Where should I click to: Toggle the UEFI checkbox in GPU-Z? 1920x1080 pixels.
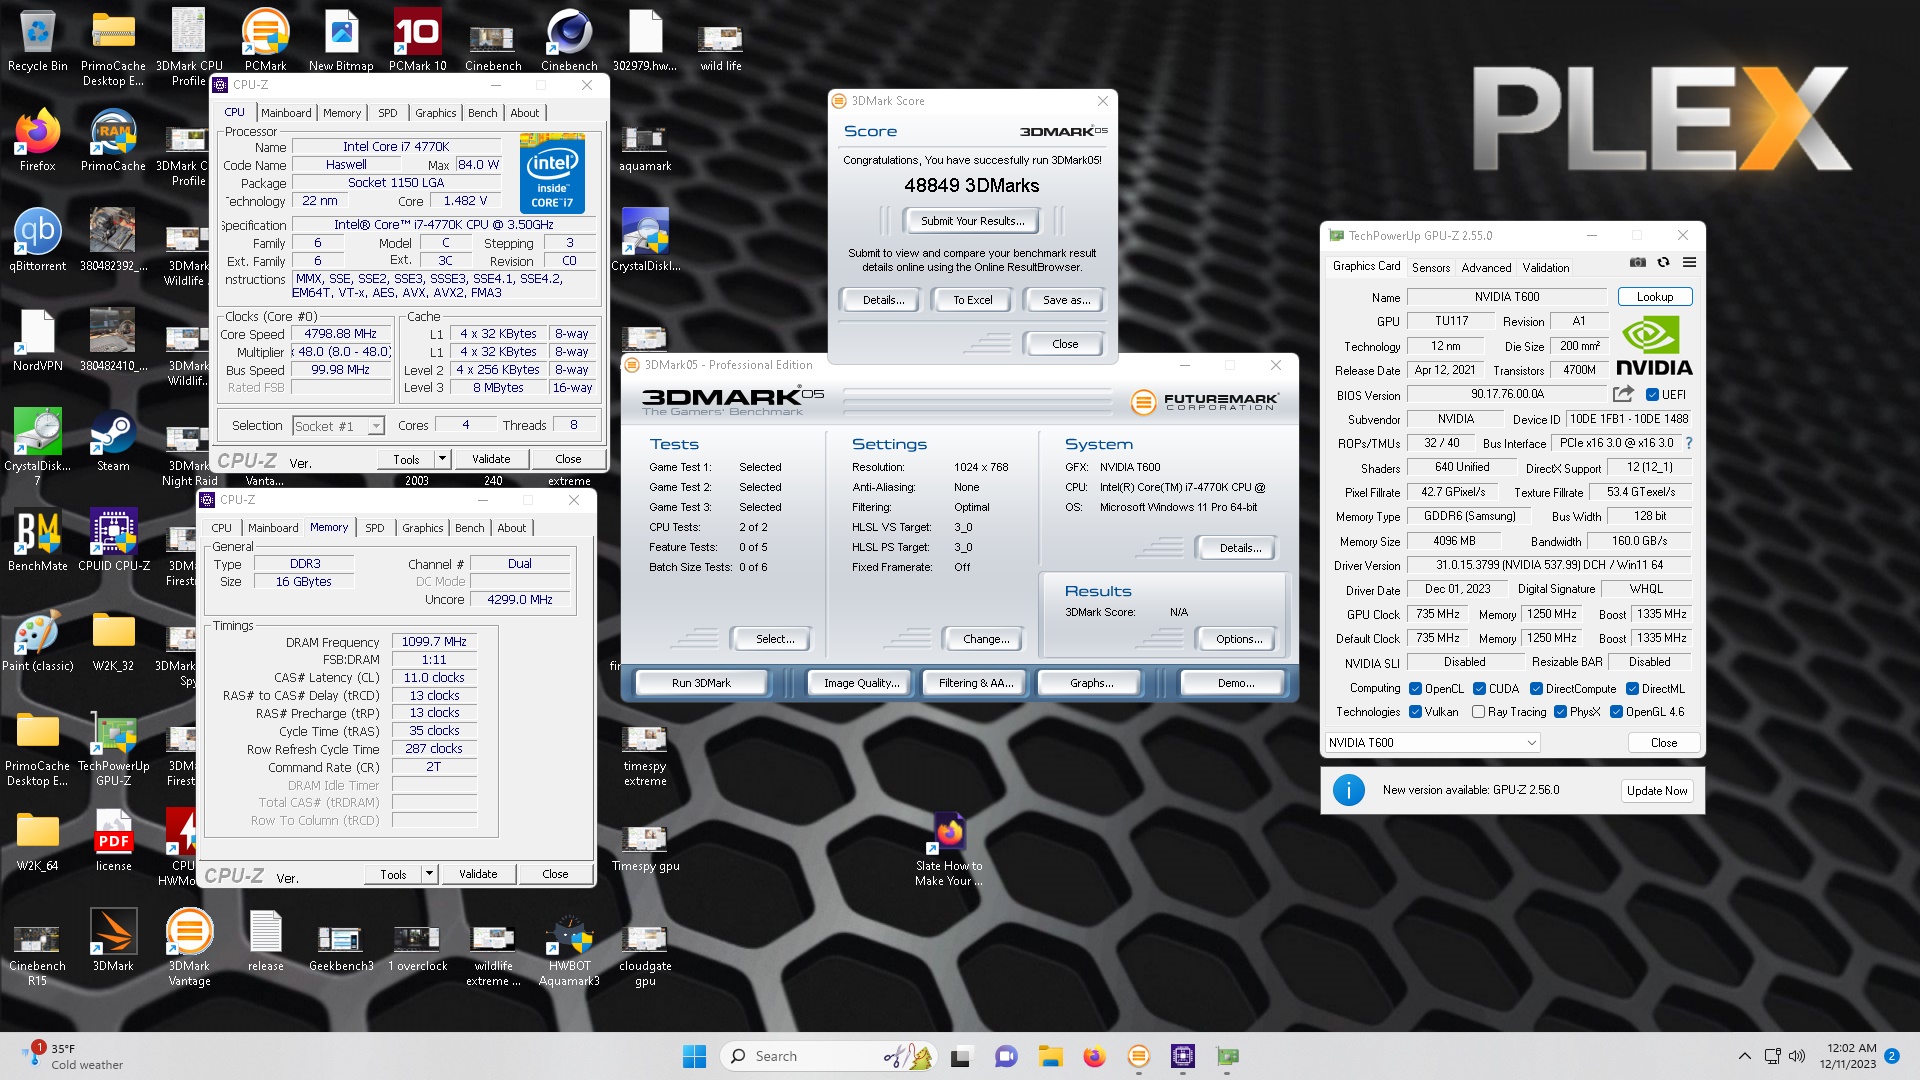[x=1652, y=394]
